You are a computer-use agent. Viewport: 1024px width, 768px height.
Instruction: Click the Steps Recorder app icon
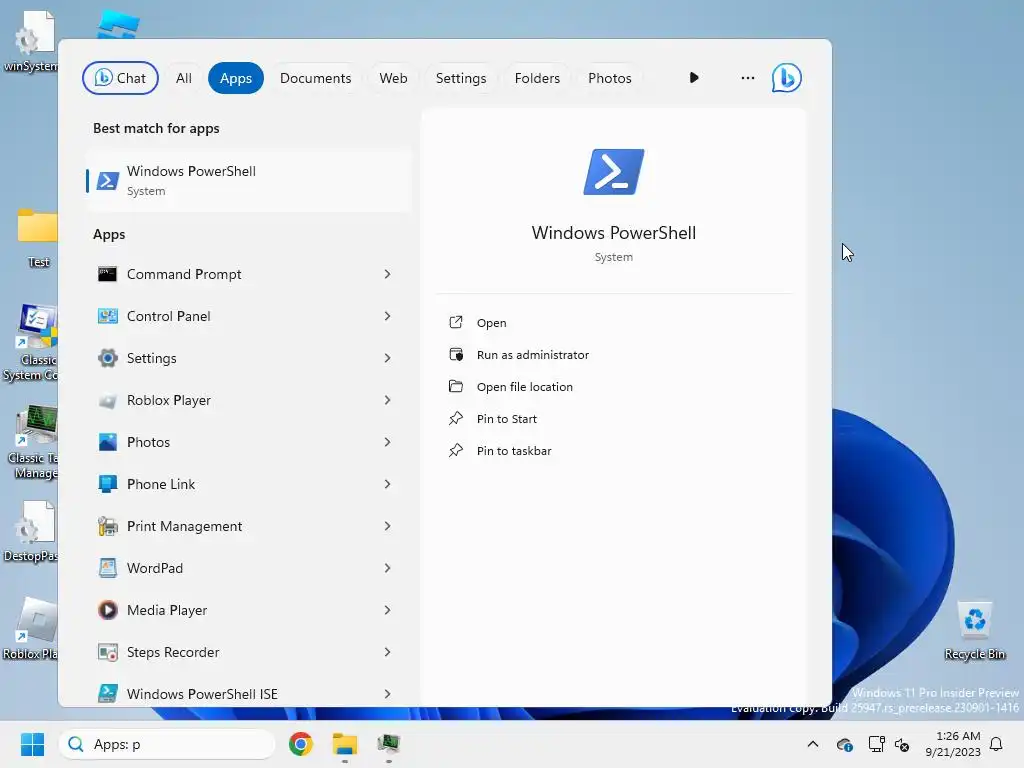(107, 652)
